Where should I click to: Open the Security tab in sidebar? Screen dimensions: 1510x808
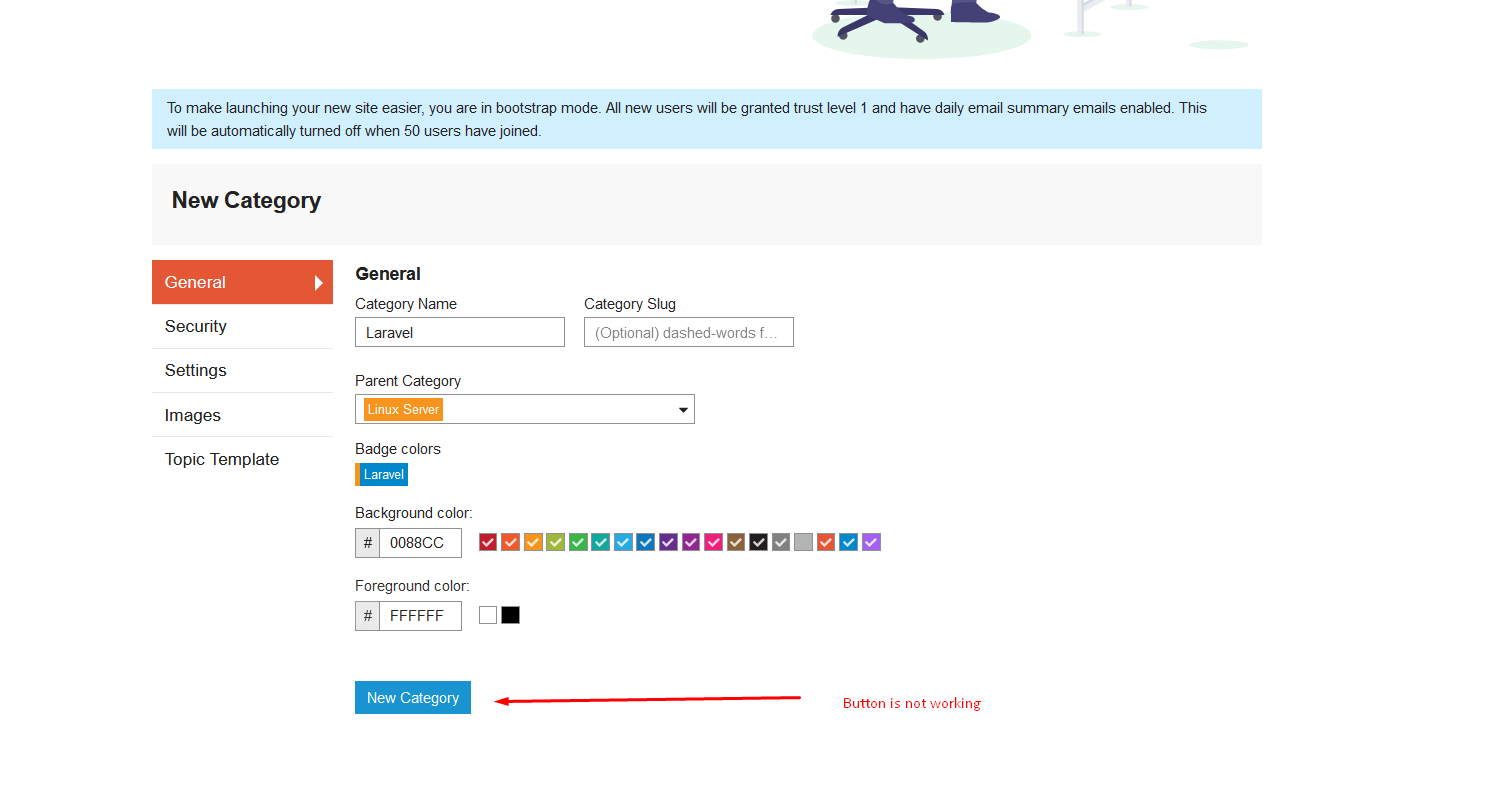click(196, 326)
